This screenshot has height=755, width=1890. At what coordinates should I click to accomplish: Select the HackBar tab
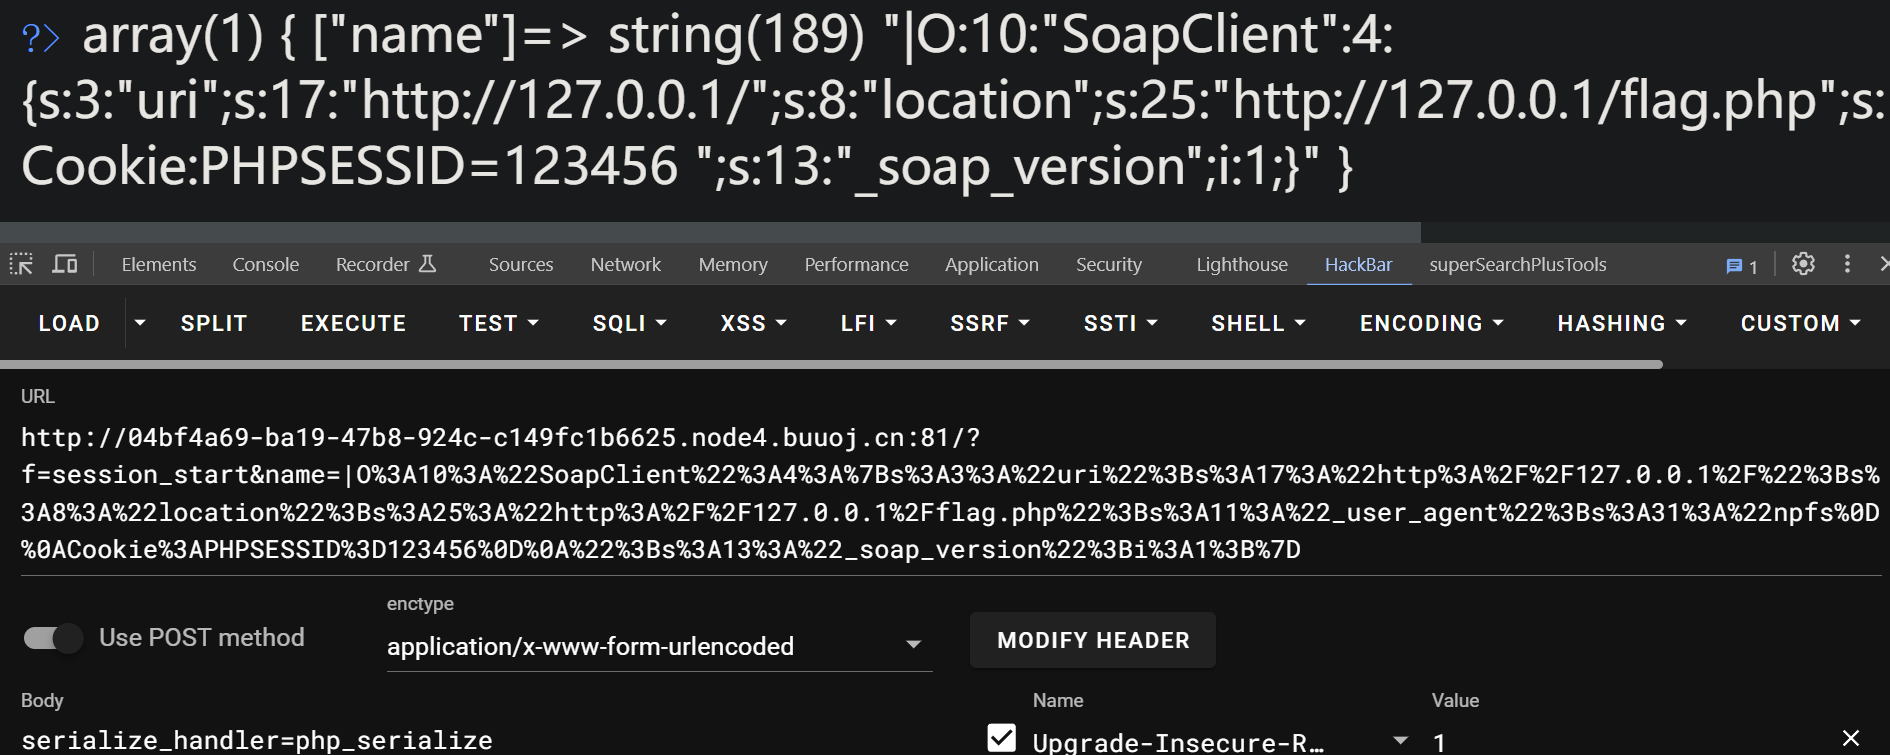pos(1359,264)
